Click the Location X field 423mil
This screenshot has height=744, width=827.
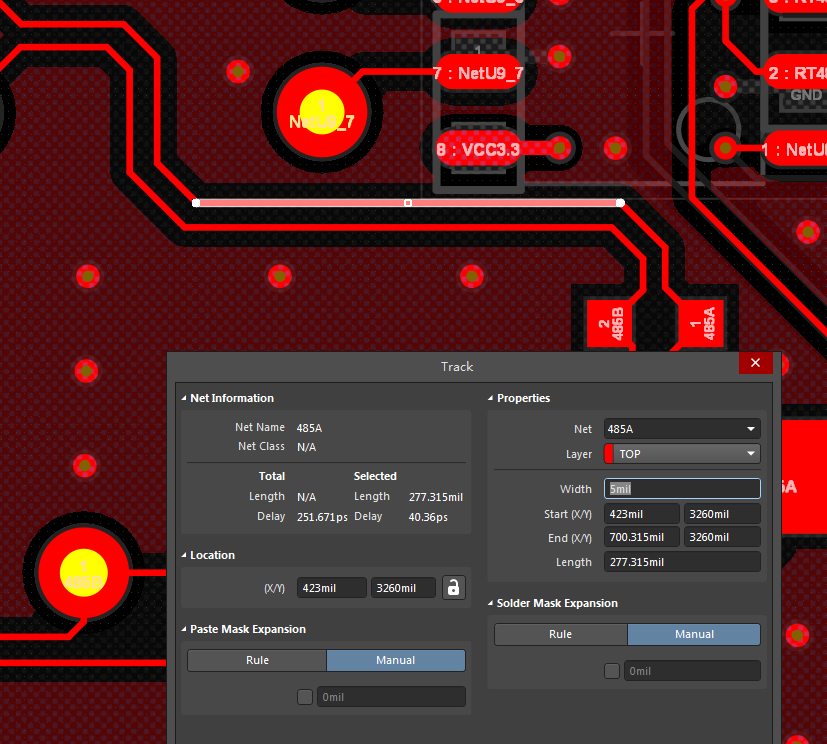coord(332,588)
